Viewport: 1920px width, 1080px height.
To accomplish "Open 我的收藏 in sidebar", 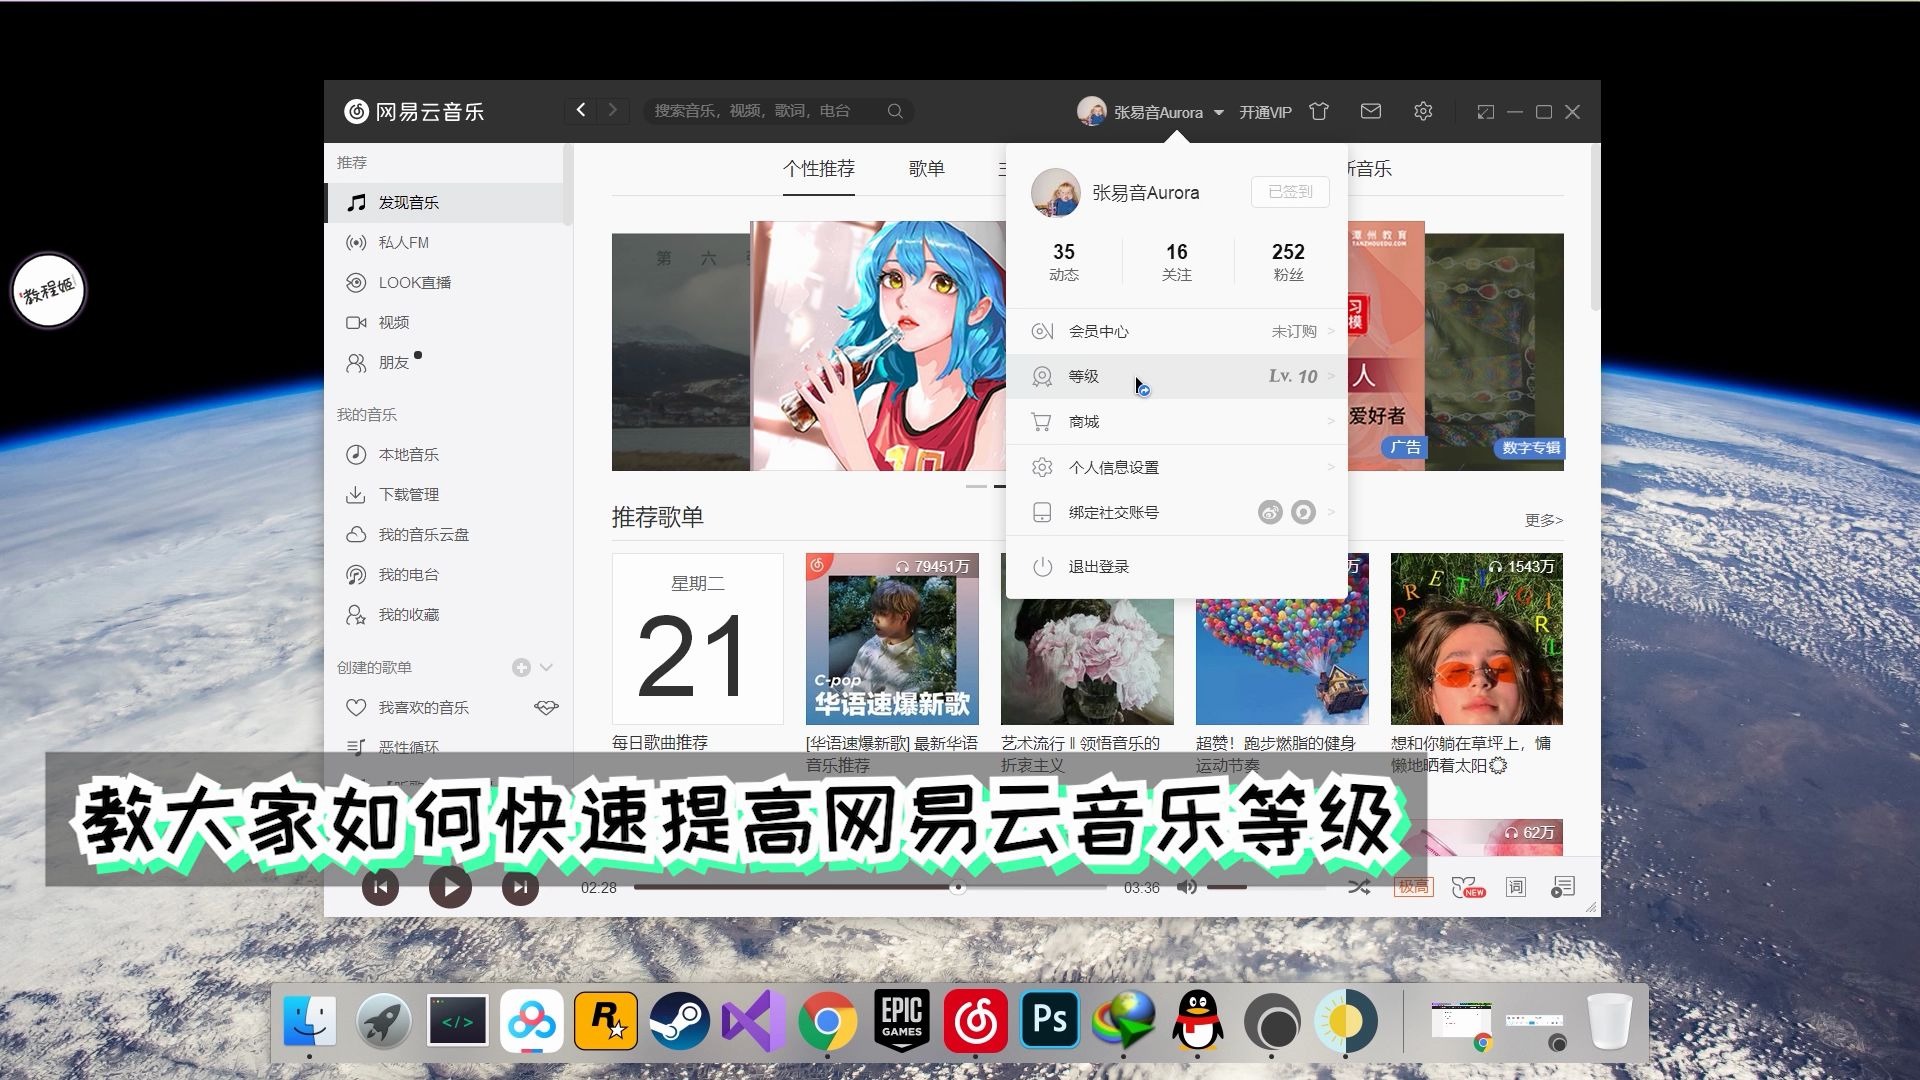I will pos(446,614).
